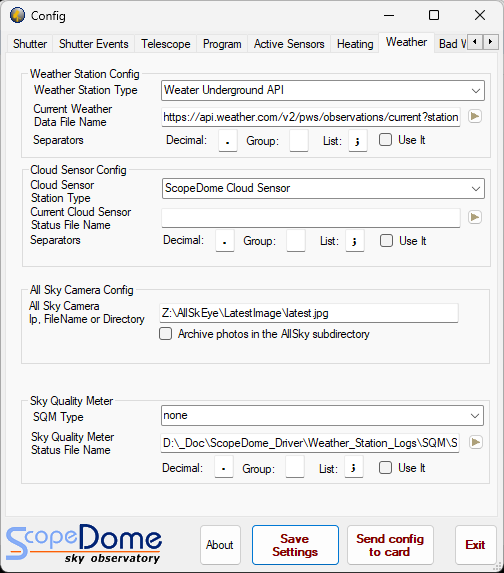Click the Current Weather Data File Name field

click(x=311, y=117)
